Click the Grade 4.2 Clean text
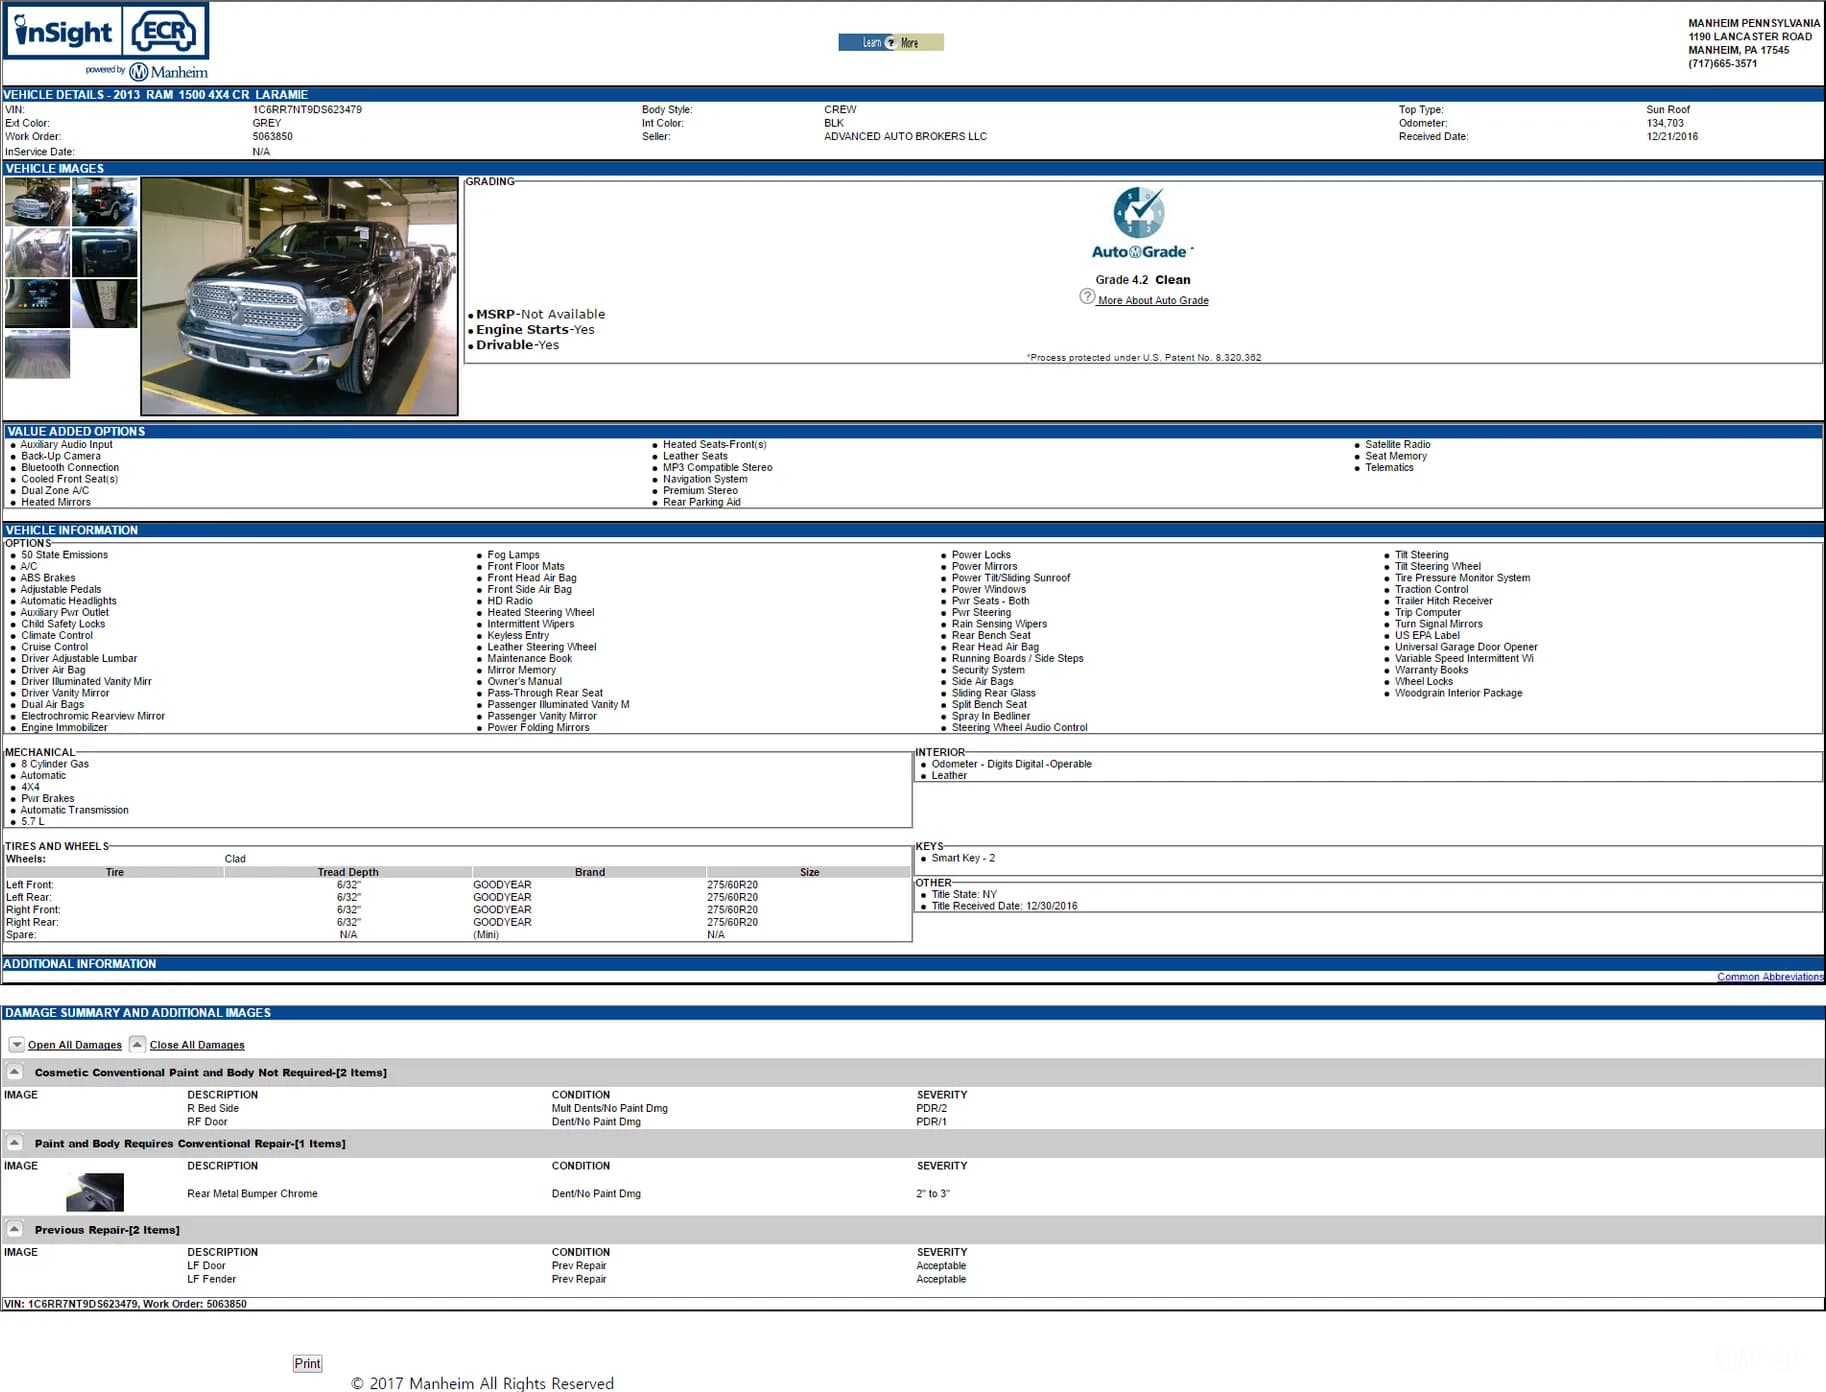 [1143, 280]
